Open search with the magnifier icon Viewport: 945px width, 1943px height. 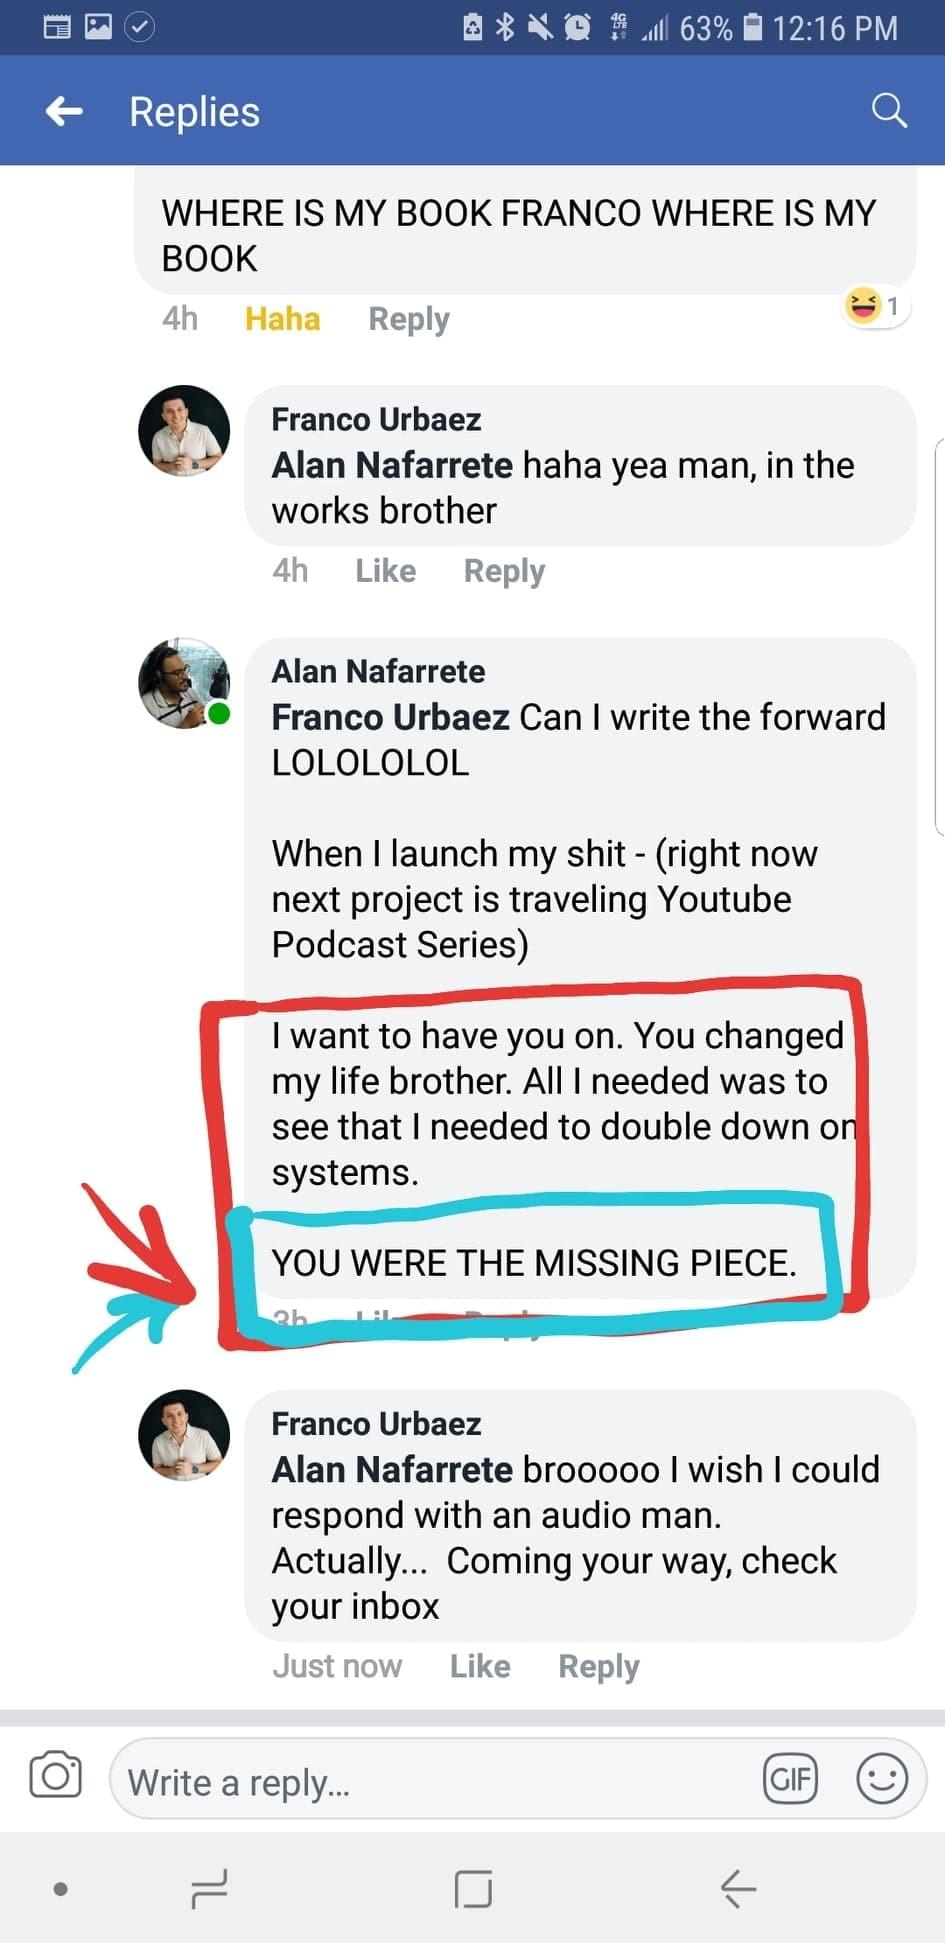(x=889, y=111)
